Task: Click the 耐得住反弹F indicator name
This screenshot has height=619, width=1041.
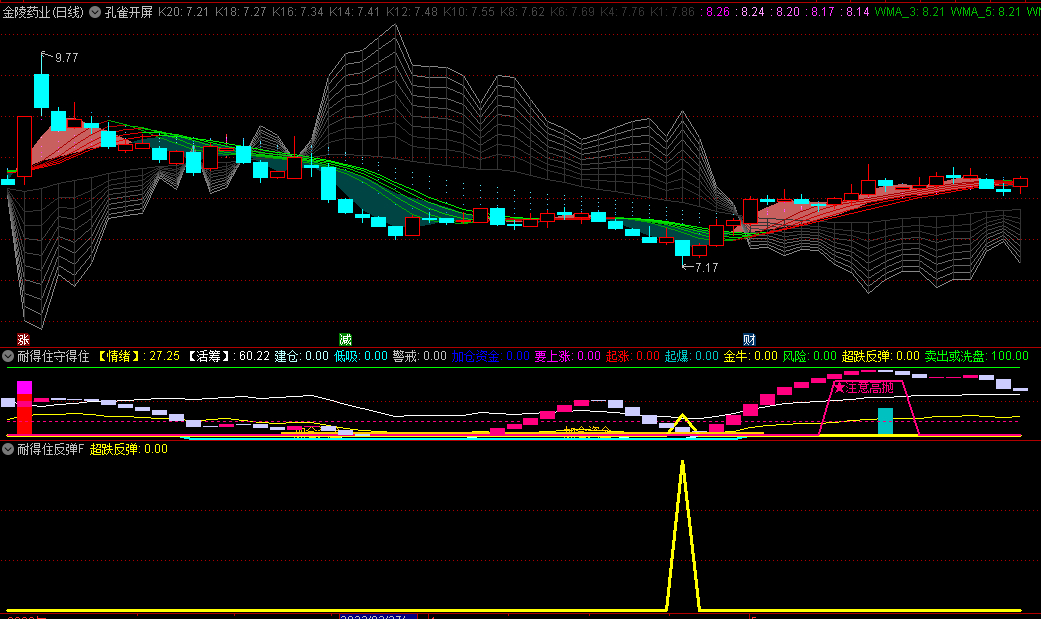Action: coord(50,449)
